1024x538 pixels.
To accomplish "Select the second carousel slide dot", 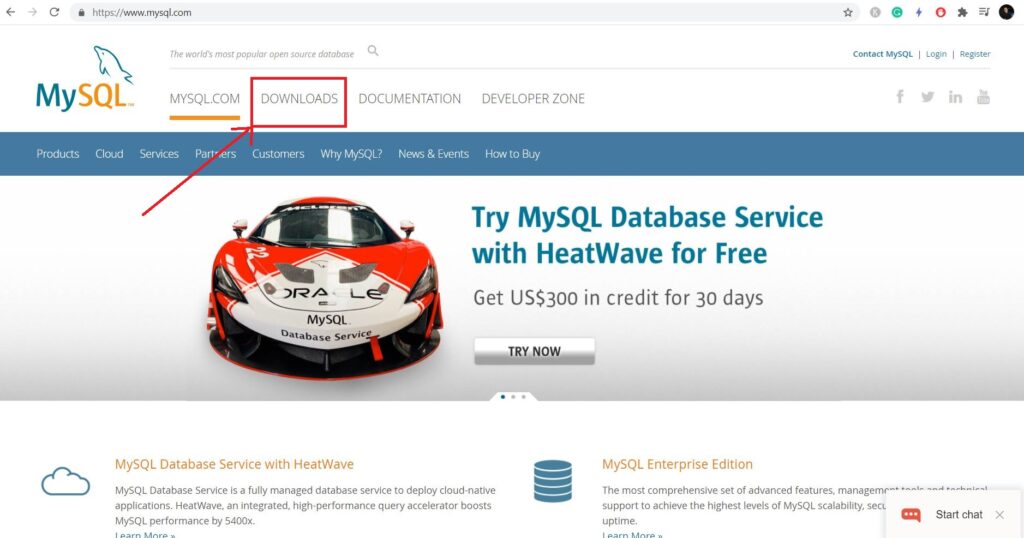I will click(x=513, y=396).
